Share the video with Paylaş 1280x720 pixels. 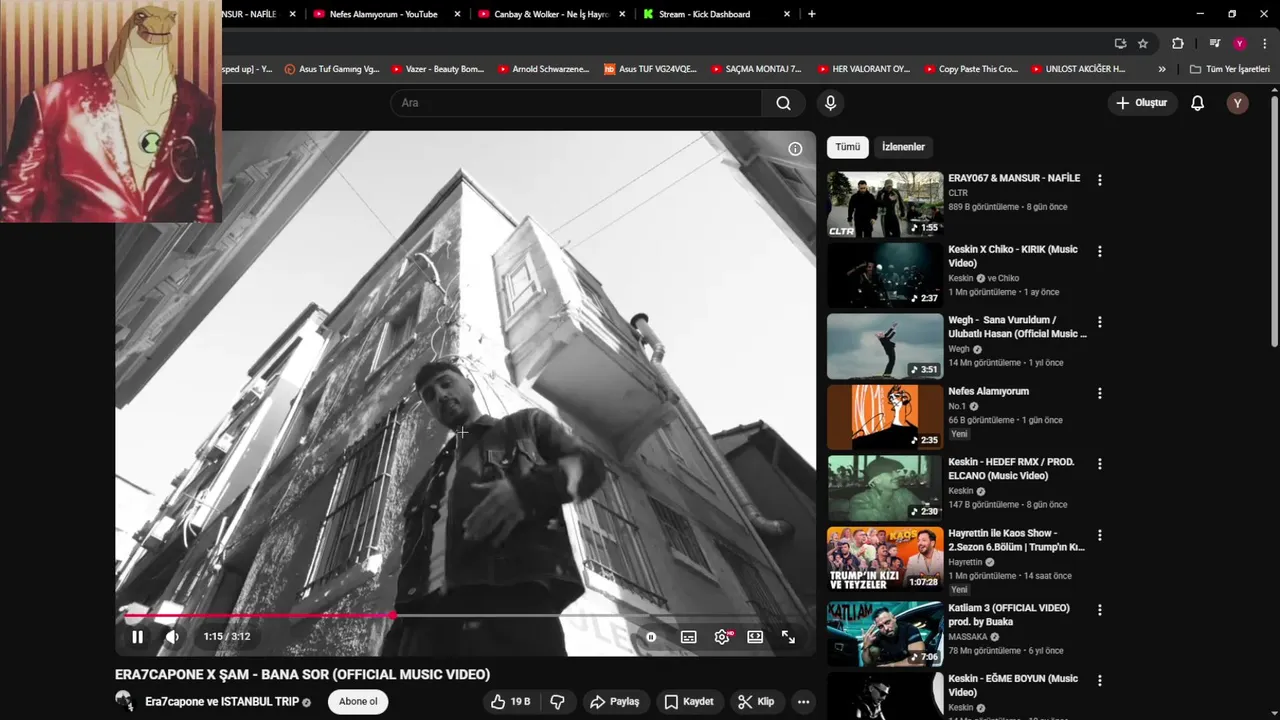pos(615,702)
